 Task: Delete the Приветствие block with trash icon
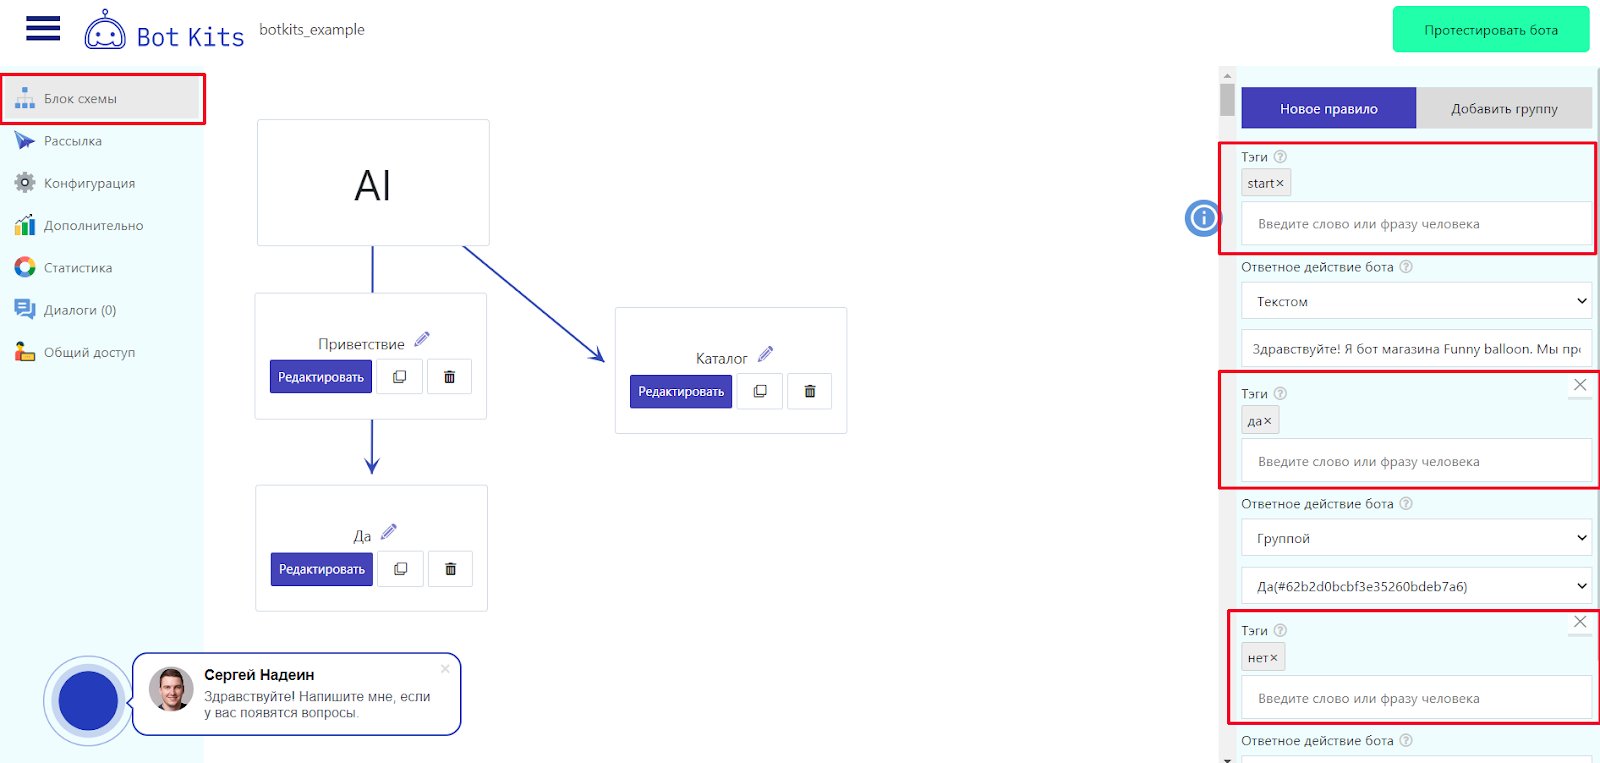pos(449,377)
